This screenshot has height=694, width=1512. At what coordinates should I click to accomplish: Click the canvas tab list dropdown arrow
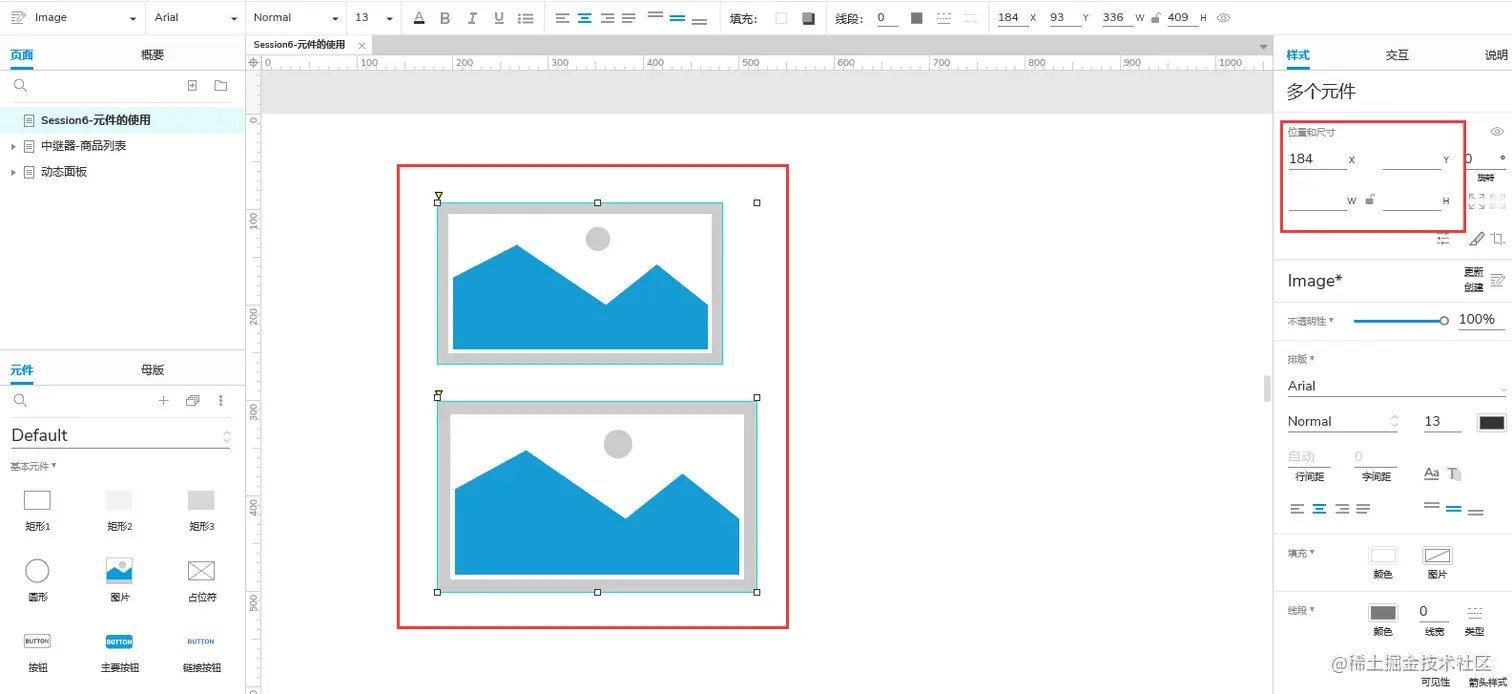pos(1263,46)
